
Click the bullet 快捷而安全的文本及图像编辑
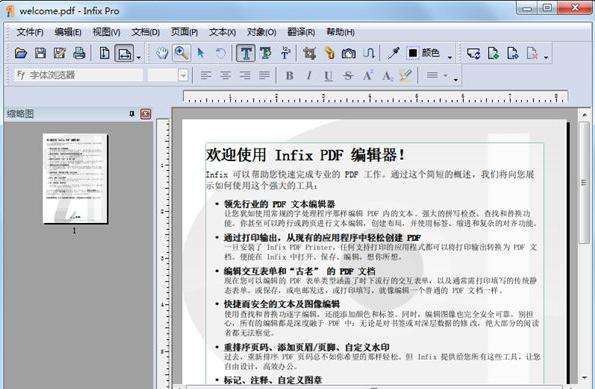(282, 304)
